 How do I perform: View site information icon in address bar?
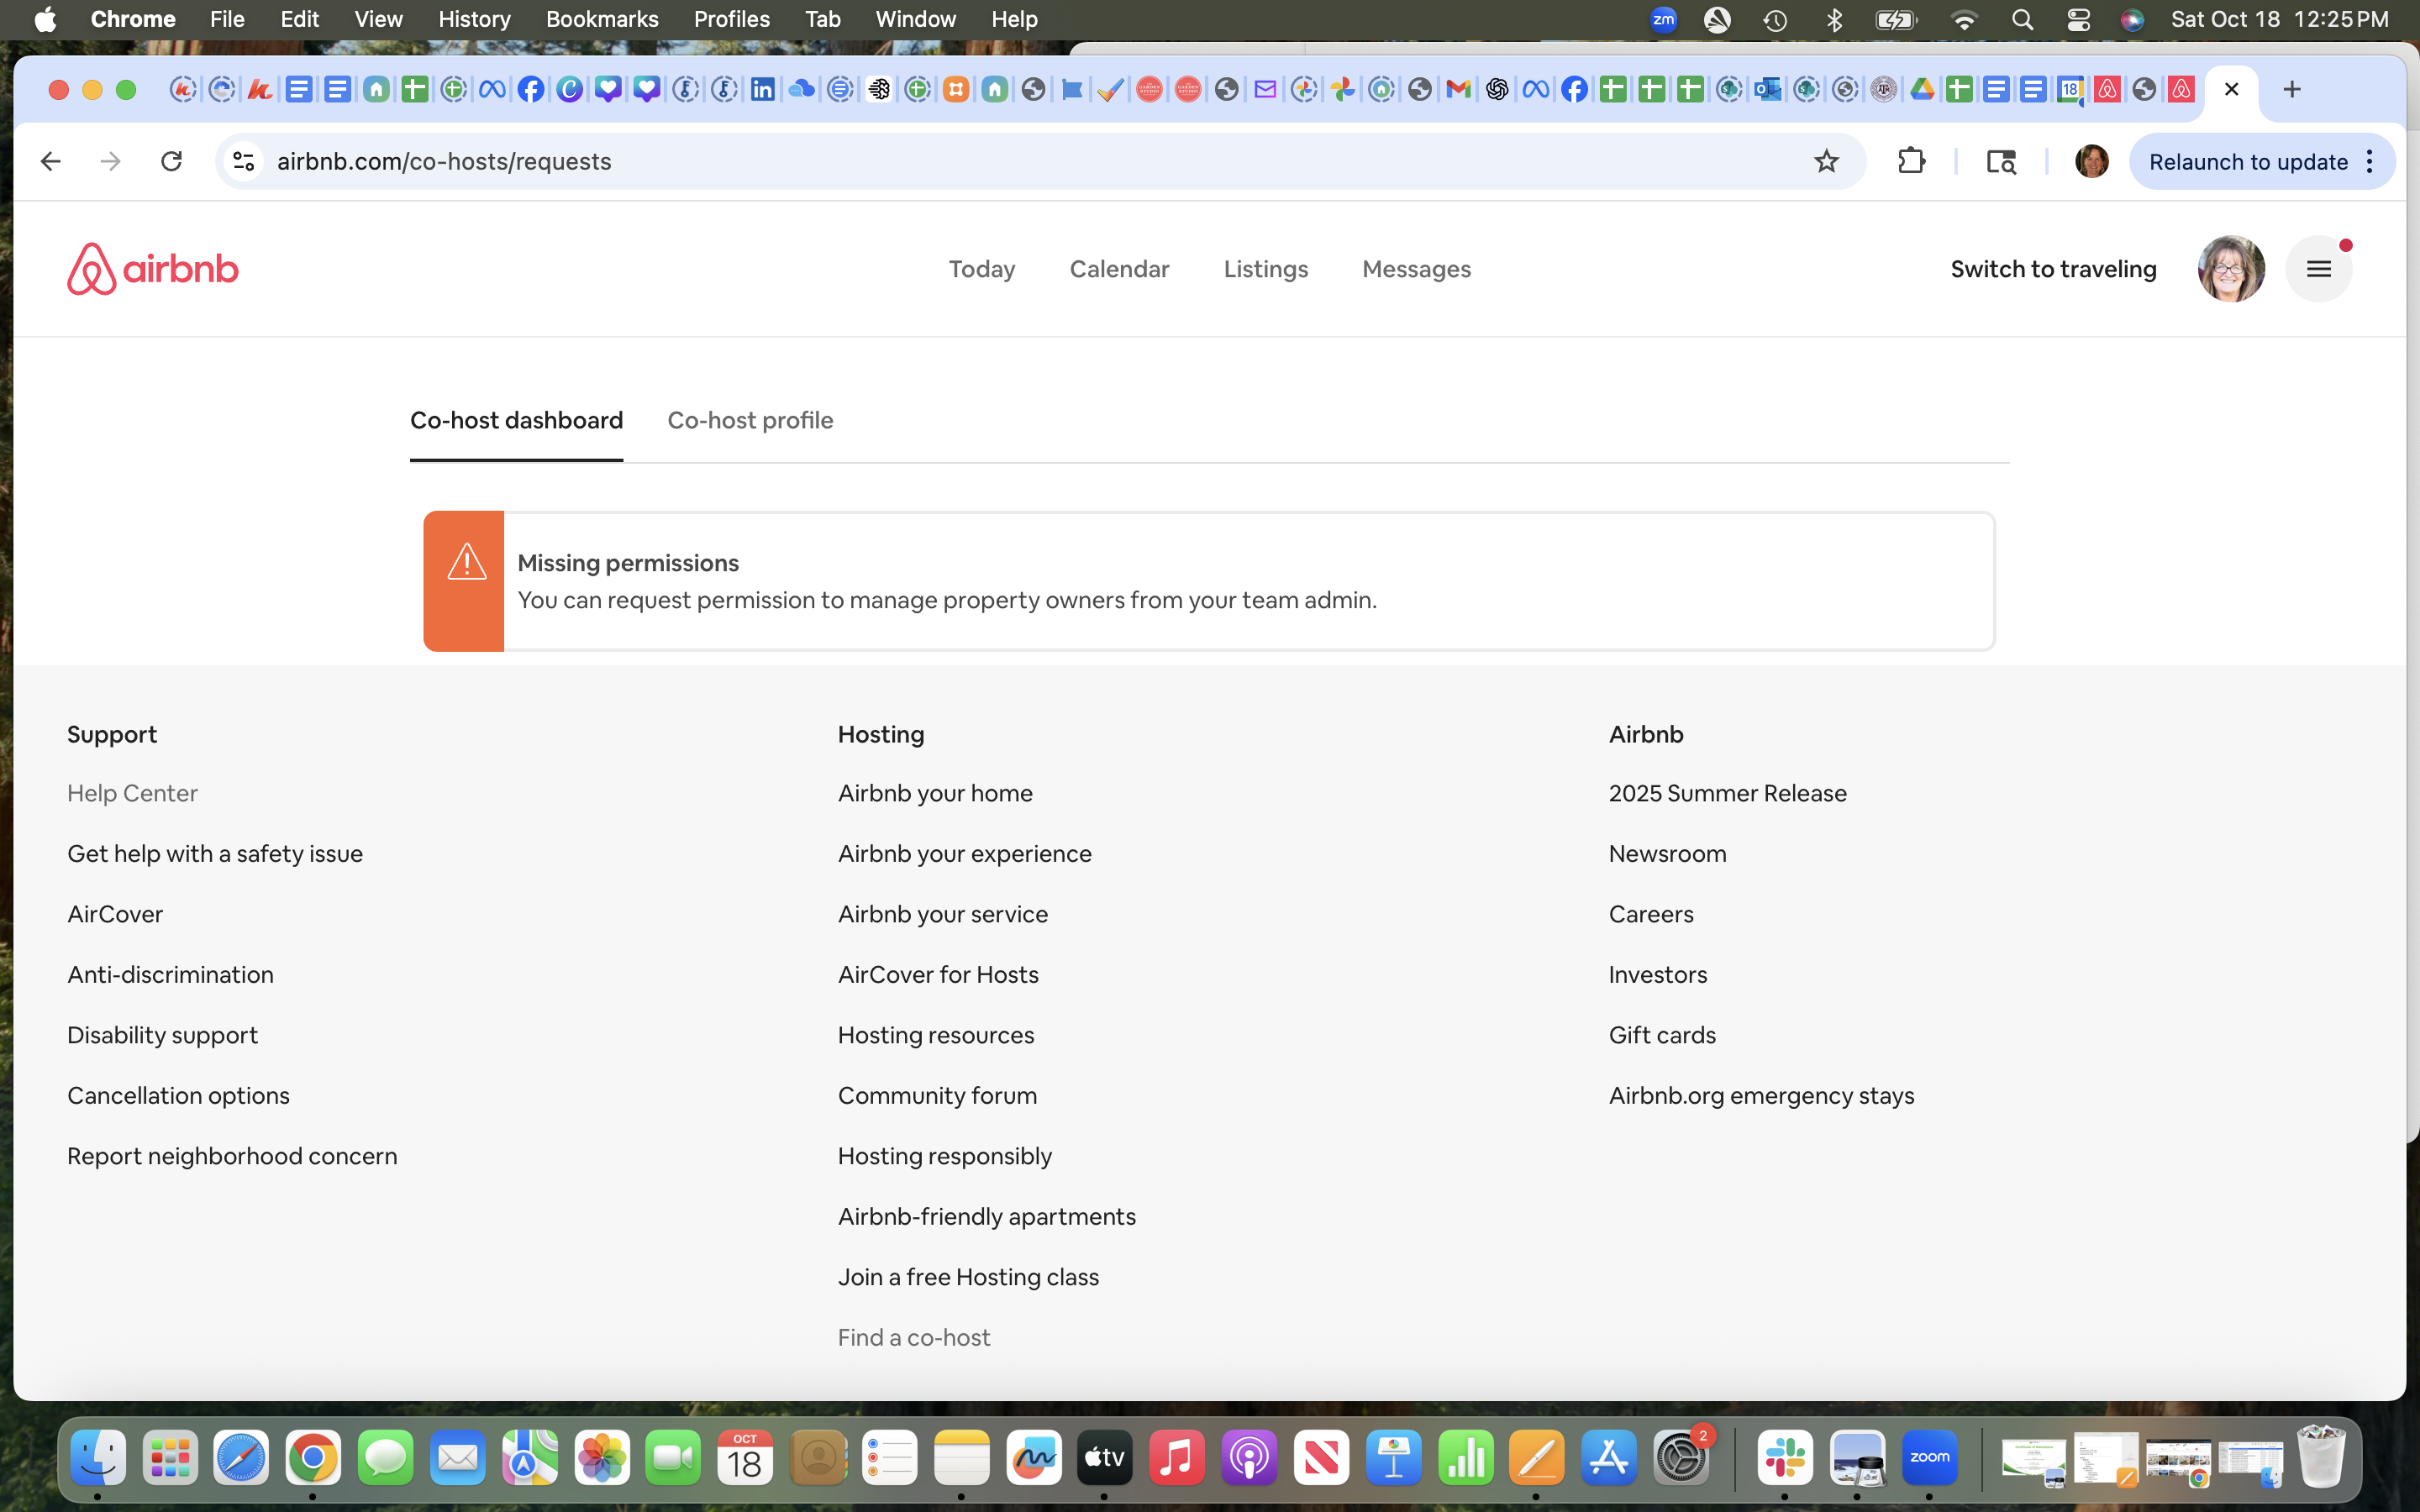coord(243,161)
